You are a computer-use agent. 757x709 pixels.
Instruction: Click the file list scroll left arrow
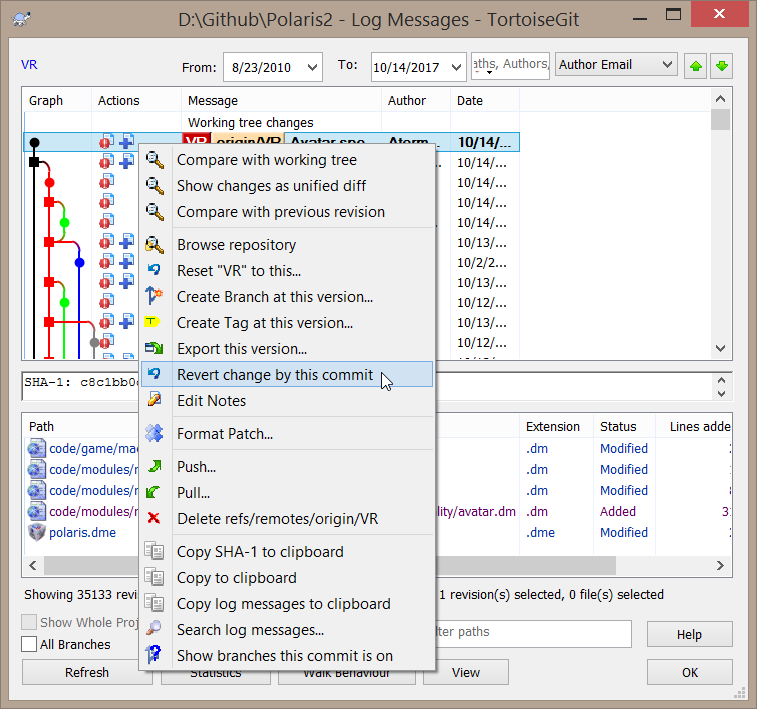[33, 566]
